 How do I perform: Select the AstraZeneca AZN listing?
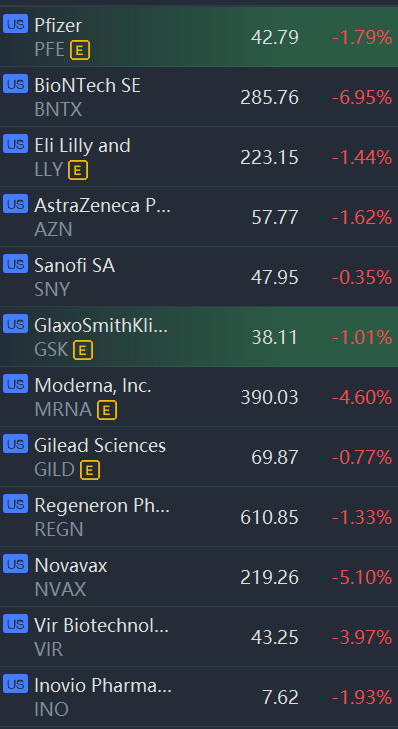(x=199, y=217)
